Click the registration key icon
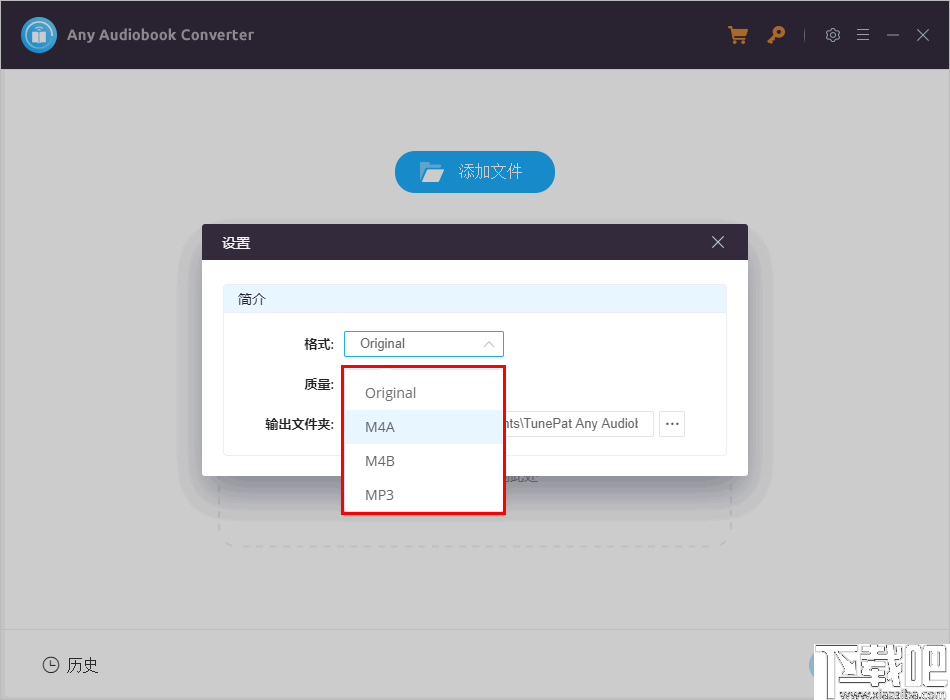The height and width of the screenshot is (700, 950). [x=777, y=34]
